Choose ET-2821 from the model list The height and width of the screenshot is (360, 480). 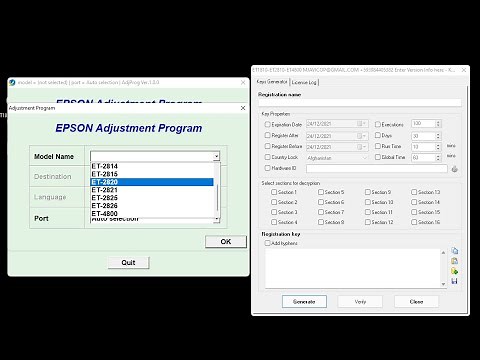pos(152,190)
